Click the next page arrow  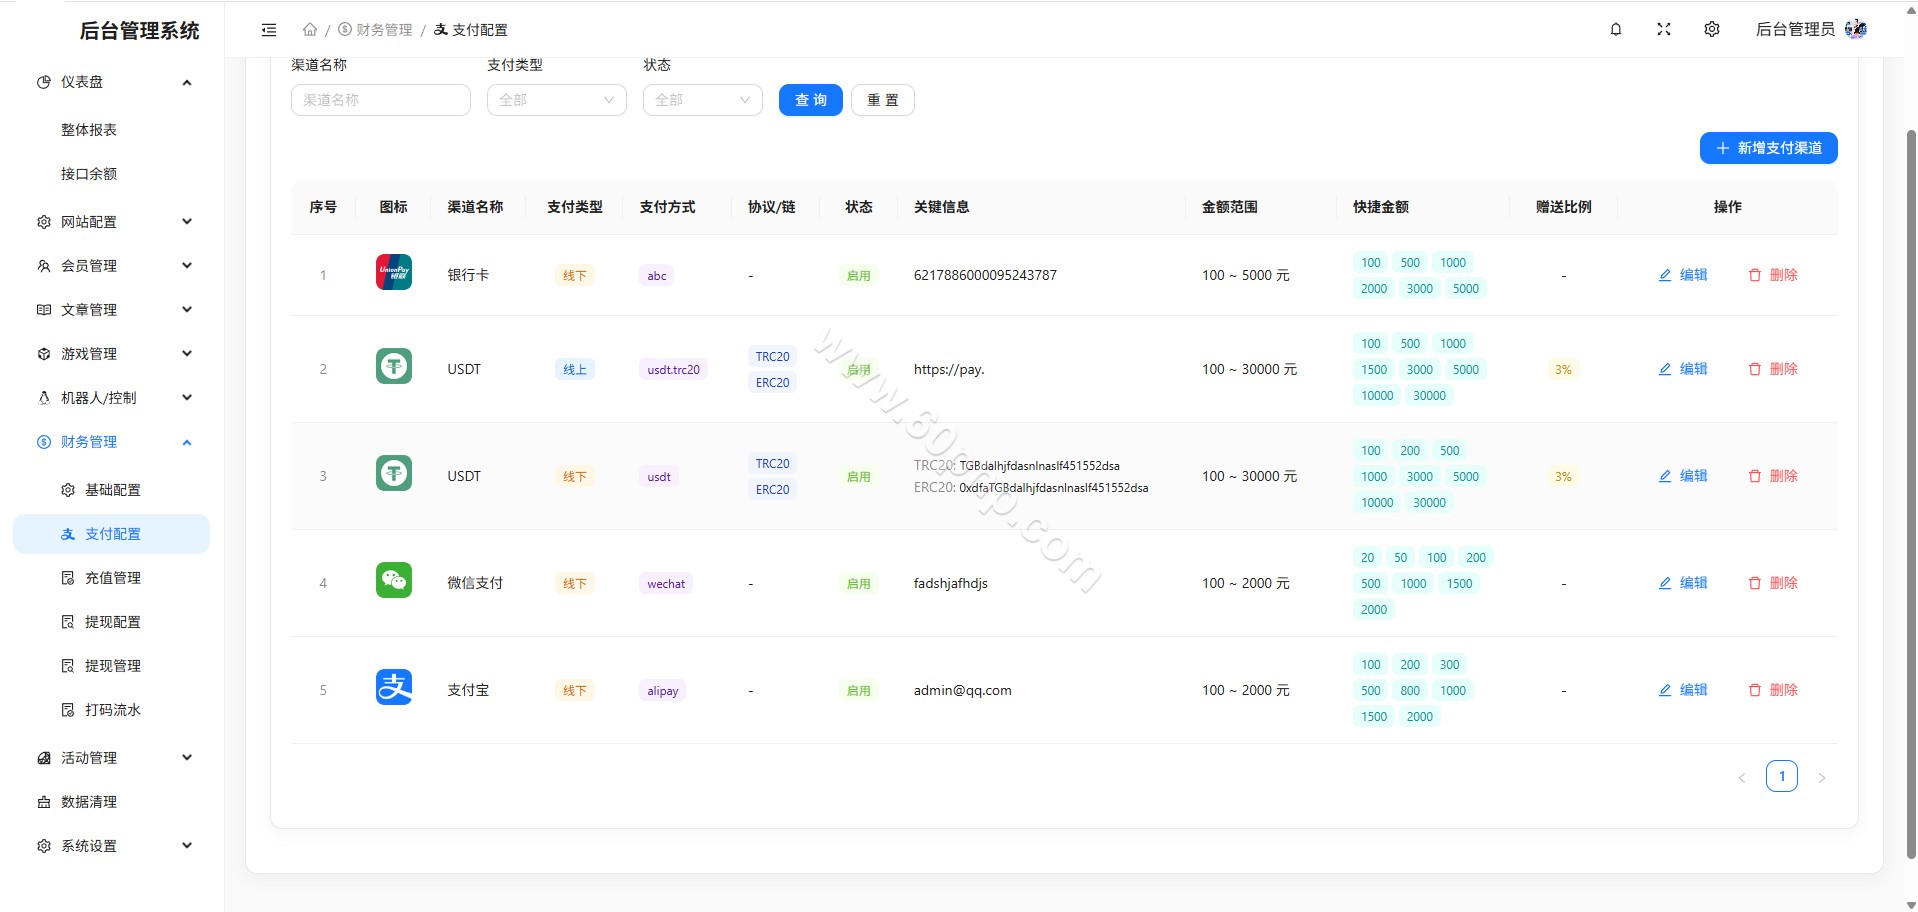(1822, 777)
